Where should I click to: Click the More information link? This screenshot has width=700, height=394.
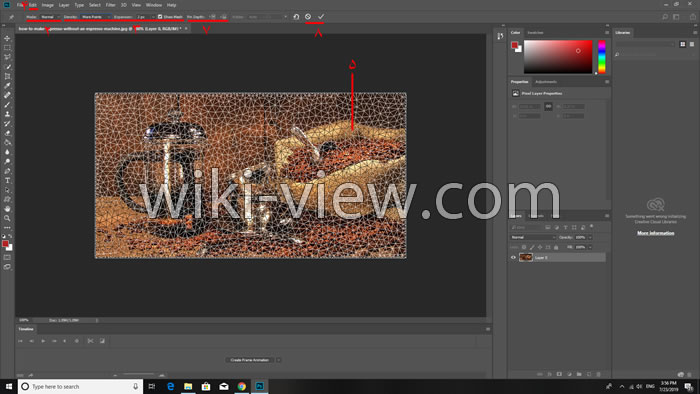click(655, 233)
